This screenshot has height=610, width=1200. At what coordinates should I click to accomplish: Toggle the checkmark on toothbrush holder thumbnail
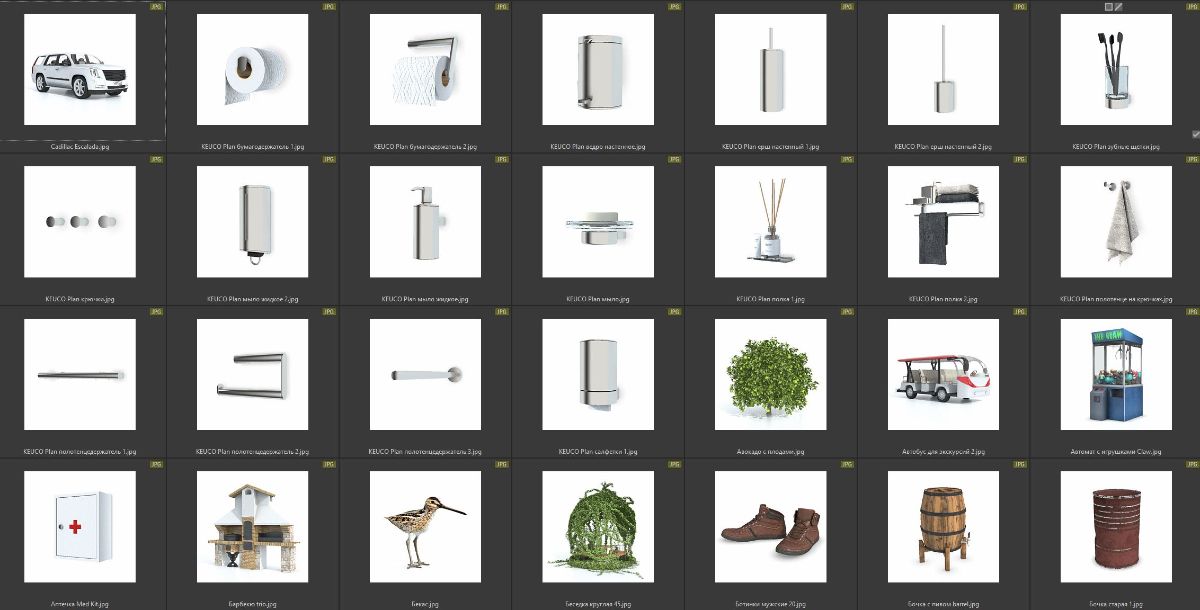[1196, 134]
